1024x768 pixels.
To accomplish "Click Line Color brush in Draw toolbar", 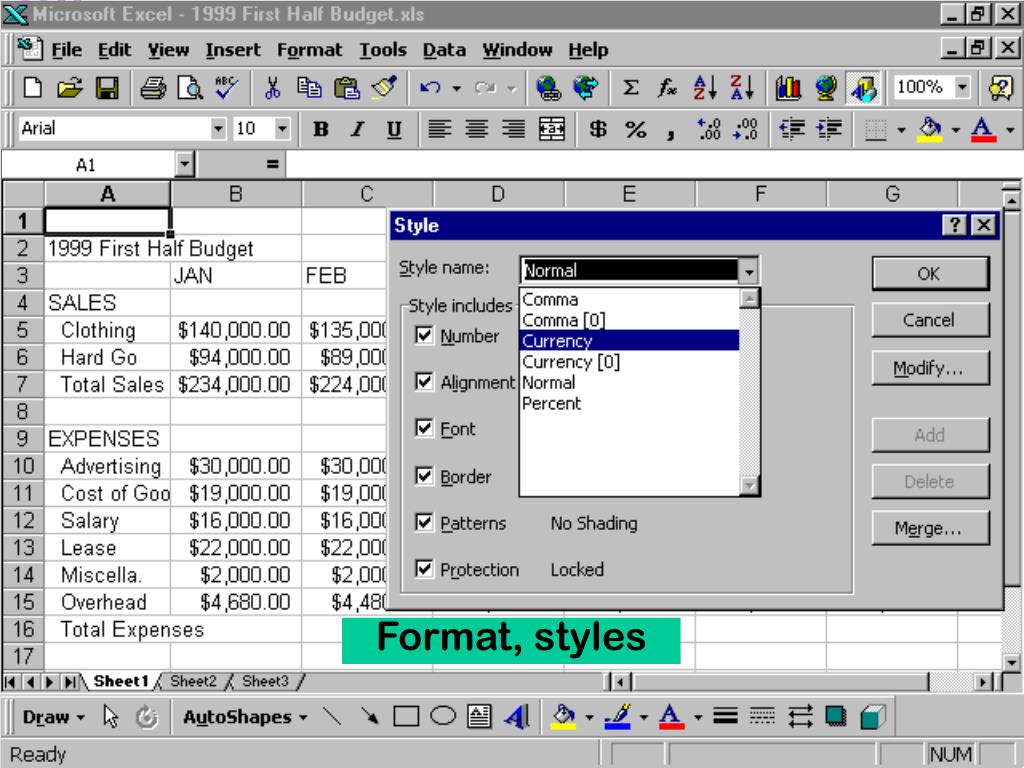I will [x=617, y=716].
